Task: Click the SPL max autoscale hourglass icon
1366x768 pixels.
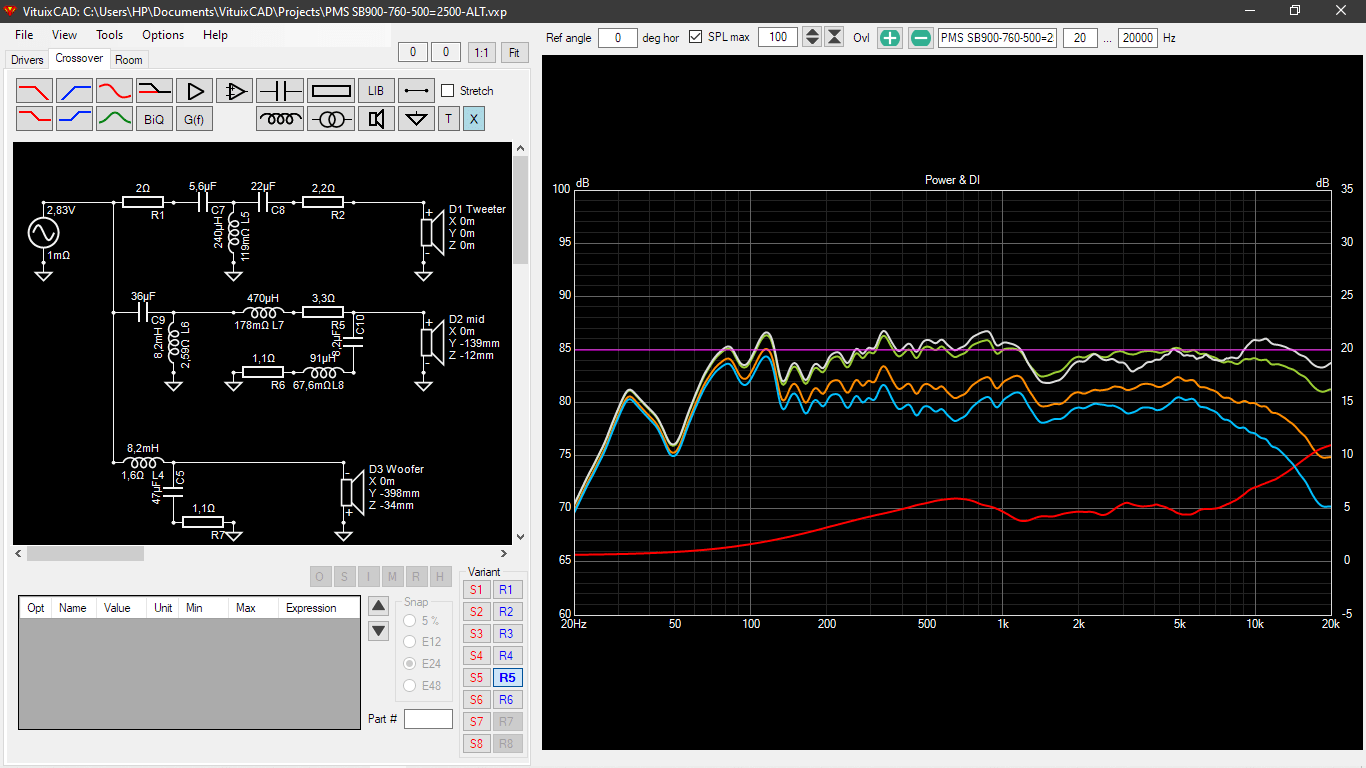Action: [834, 37]
